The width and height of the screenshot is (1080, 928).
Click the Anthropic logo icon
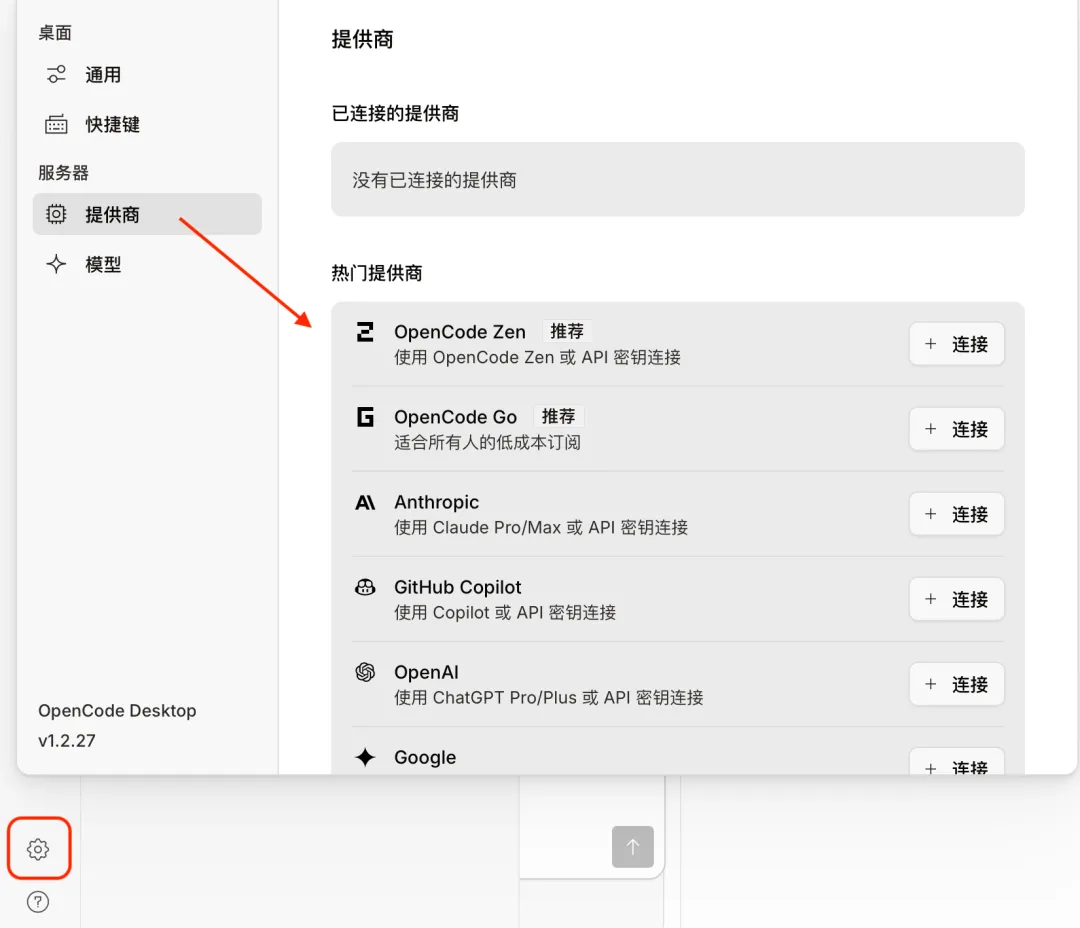[365, 502]
